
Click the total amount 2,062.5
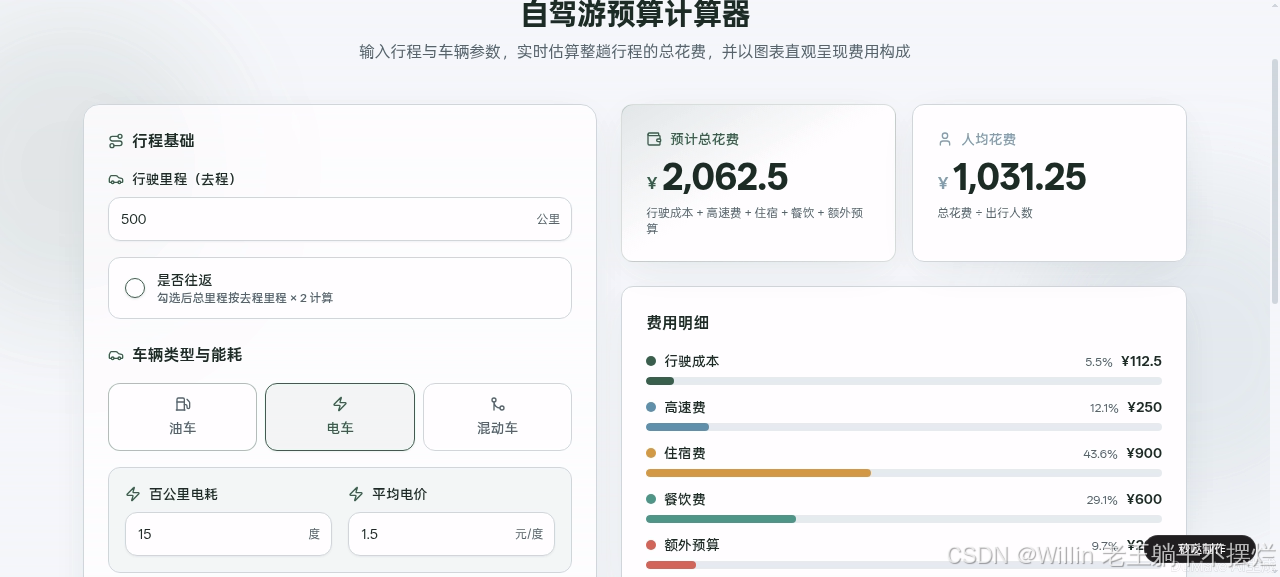tap(725, 177)
